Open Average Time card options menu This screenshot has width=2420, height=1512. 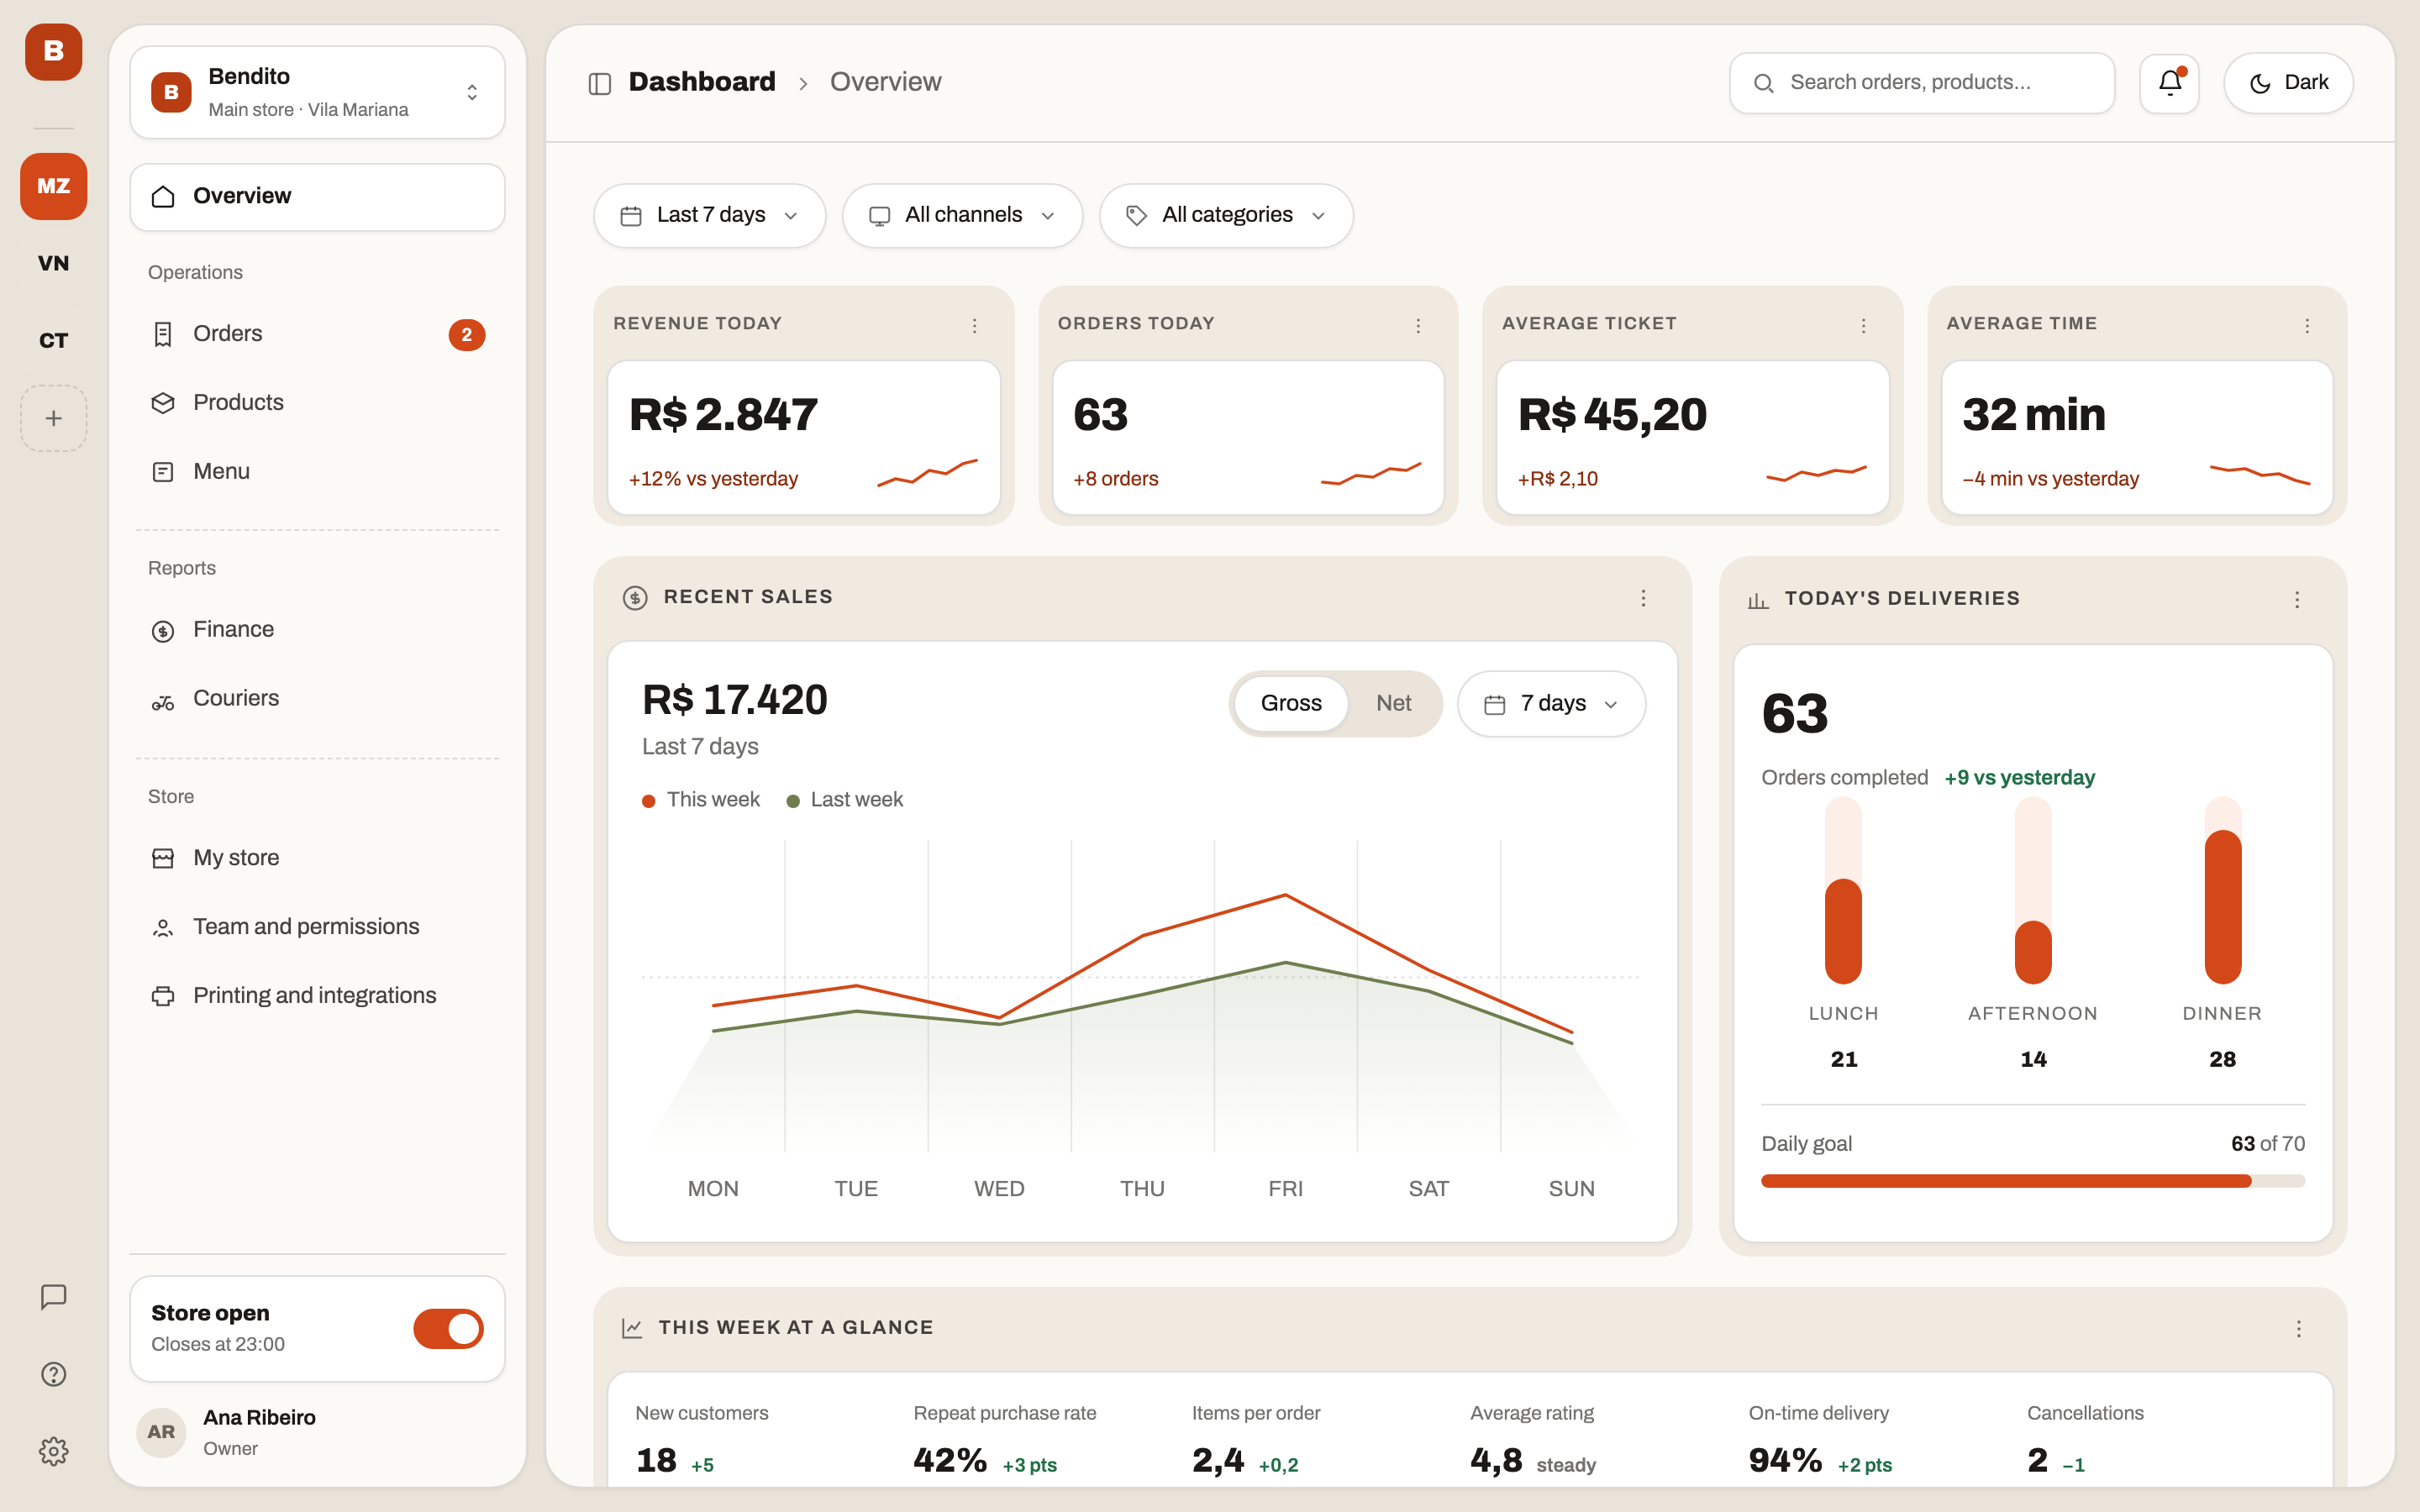point(2307,325)
